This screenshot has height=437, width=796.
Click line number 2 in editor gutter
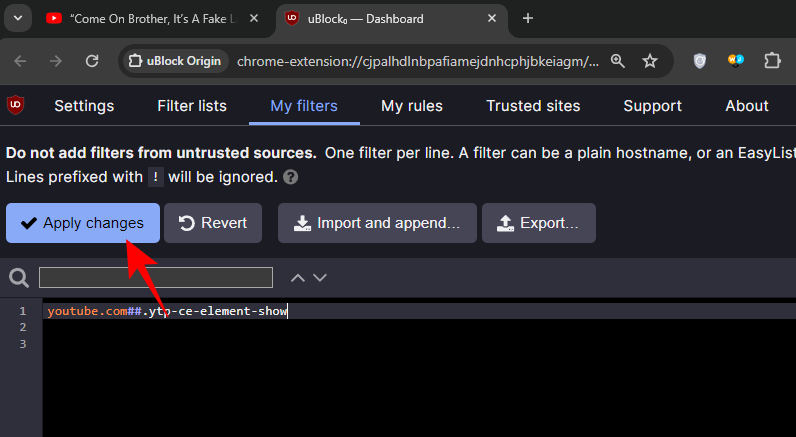coord(23,327)
